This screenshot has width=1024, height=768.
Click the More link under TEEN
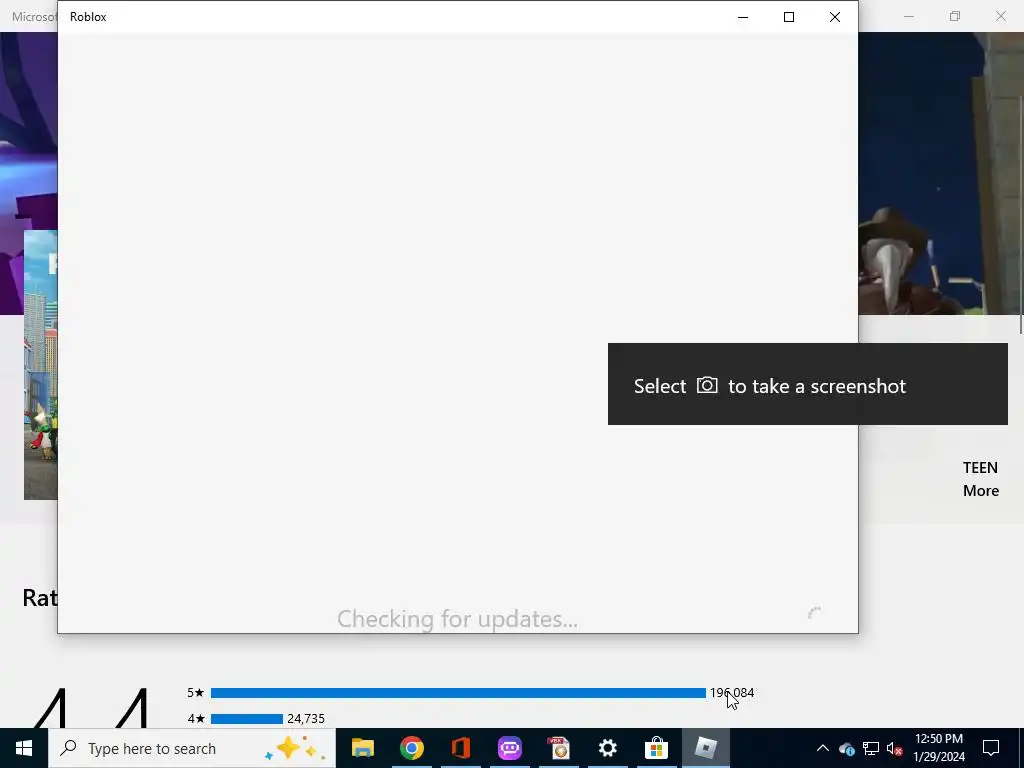click(981, 491)
